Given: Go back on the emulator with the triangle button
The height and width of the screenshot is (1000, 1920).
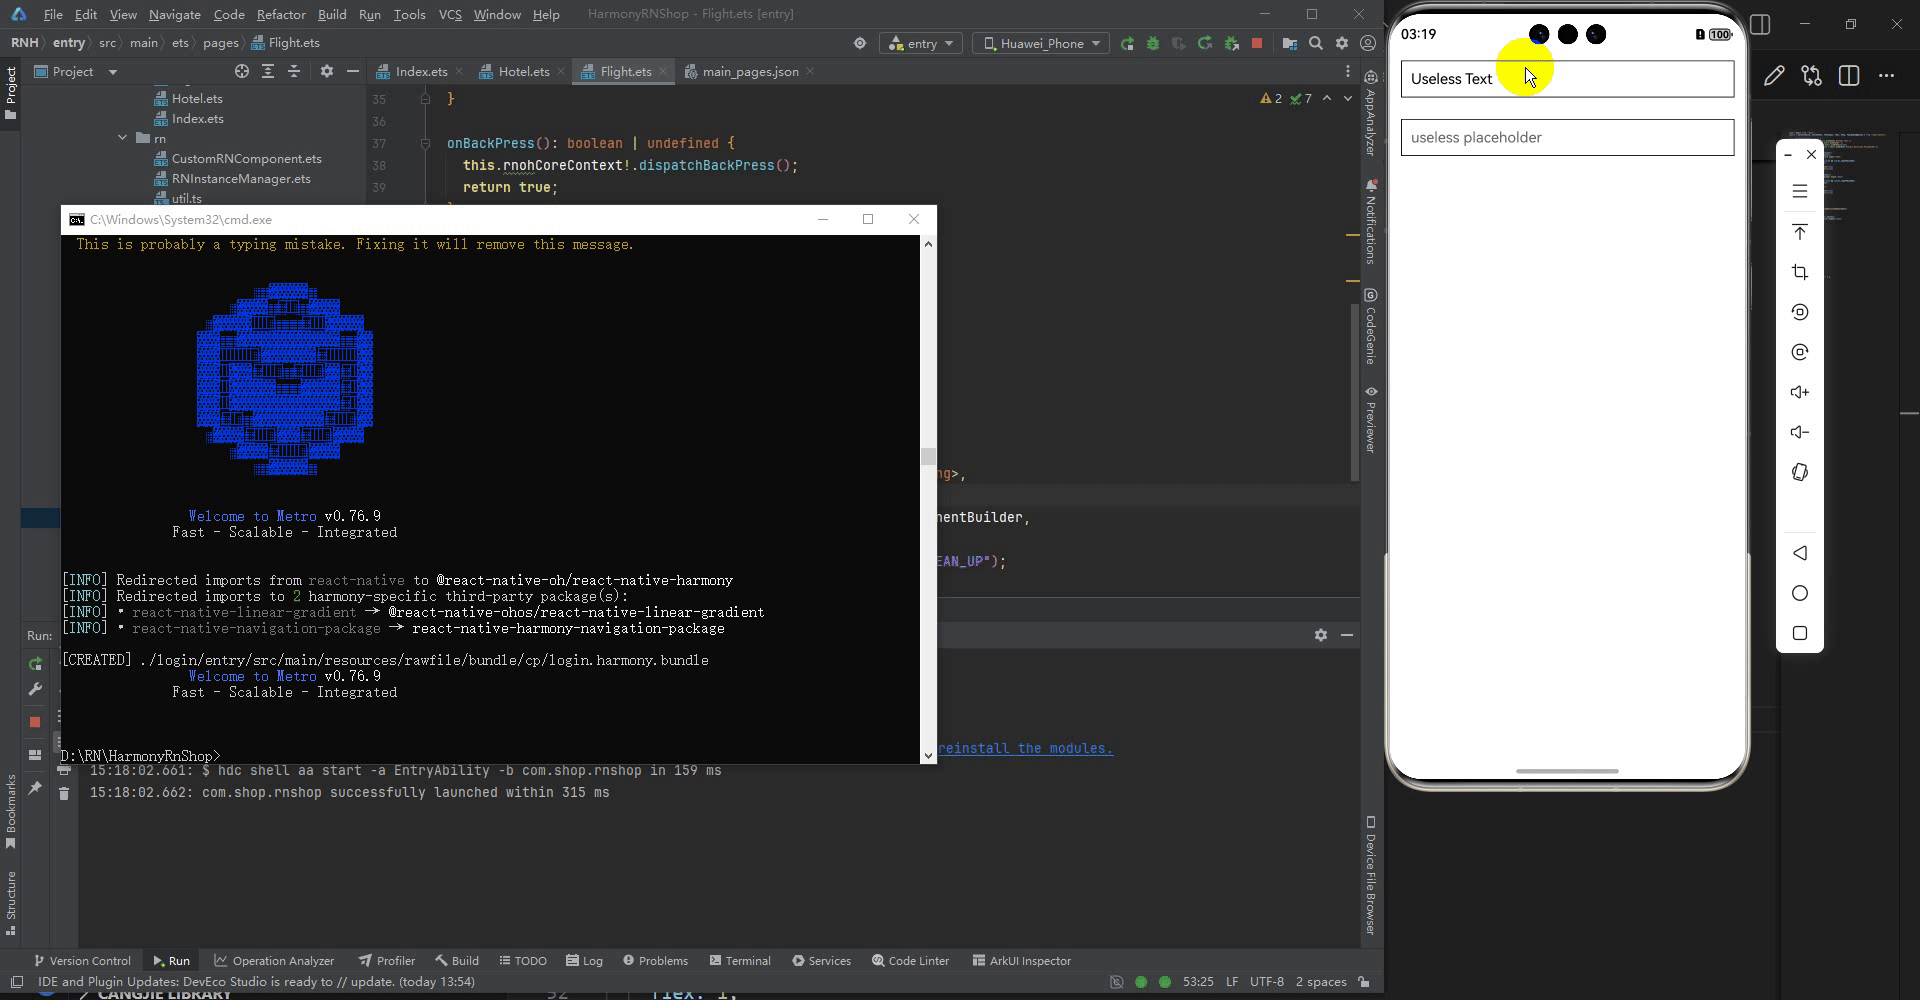Looking at the screenshot, I should [1800, 553].
